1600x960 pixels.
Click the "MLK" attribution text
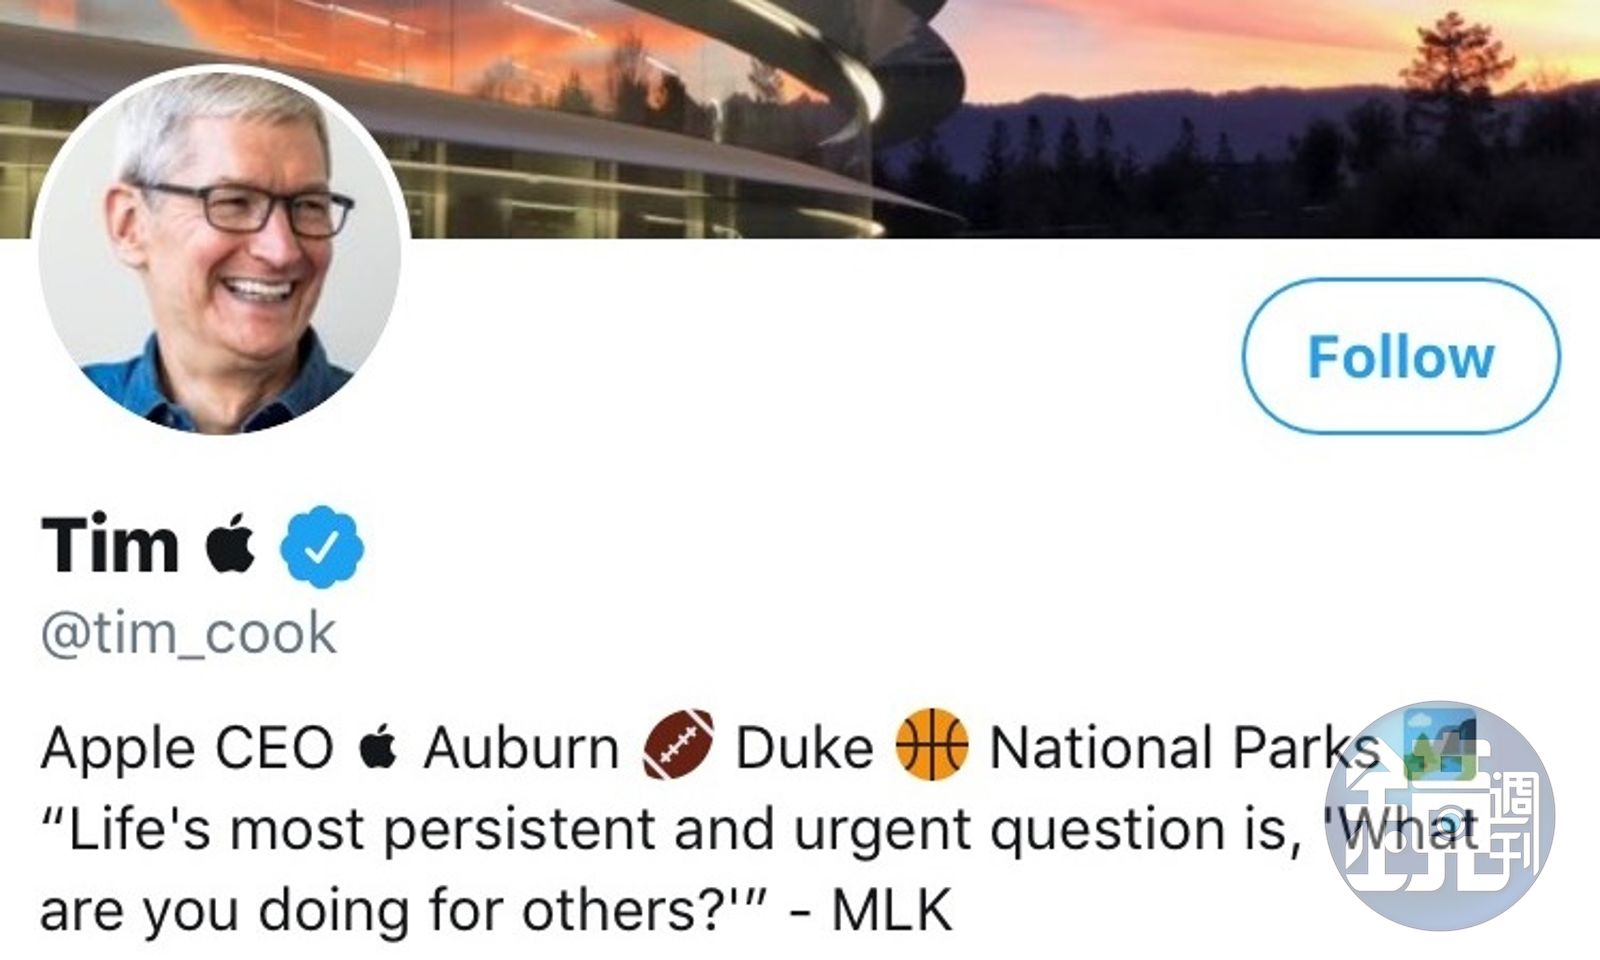point(892,910)
